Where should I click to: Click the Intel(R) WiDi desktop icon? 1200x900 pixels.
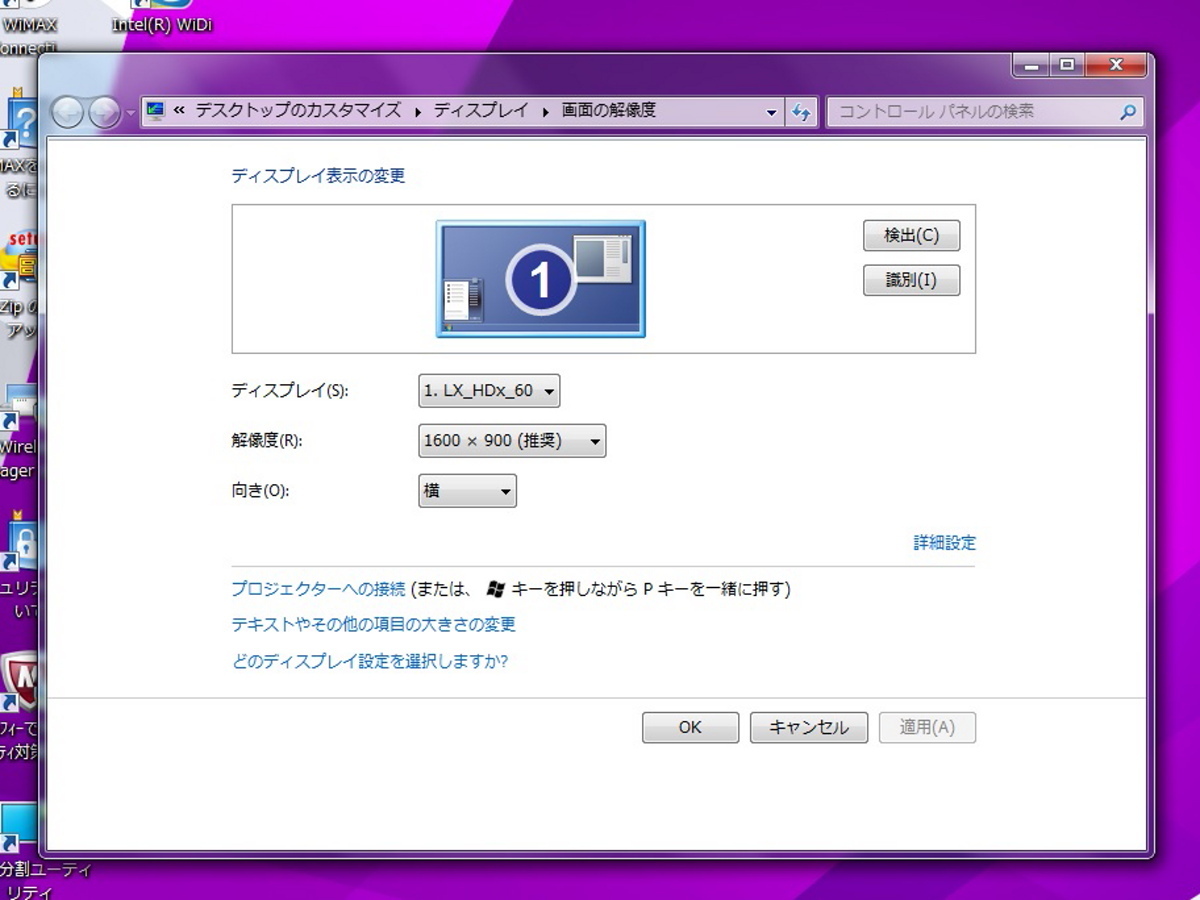pos(162,17)
